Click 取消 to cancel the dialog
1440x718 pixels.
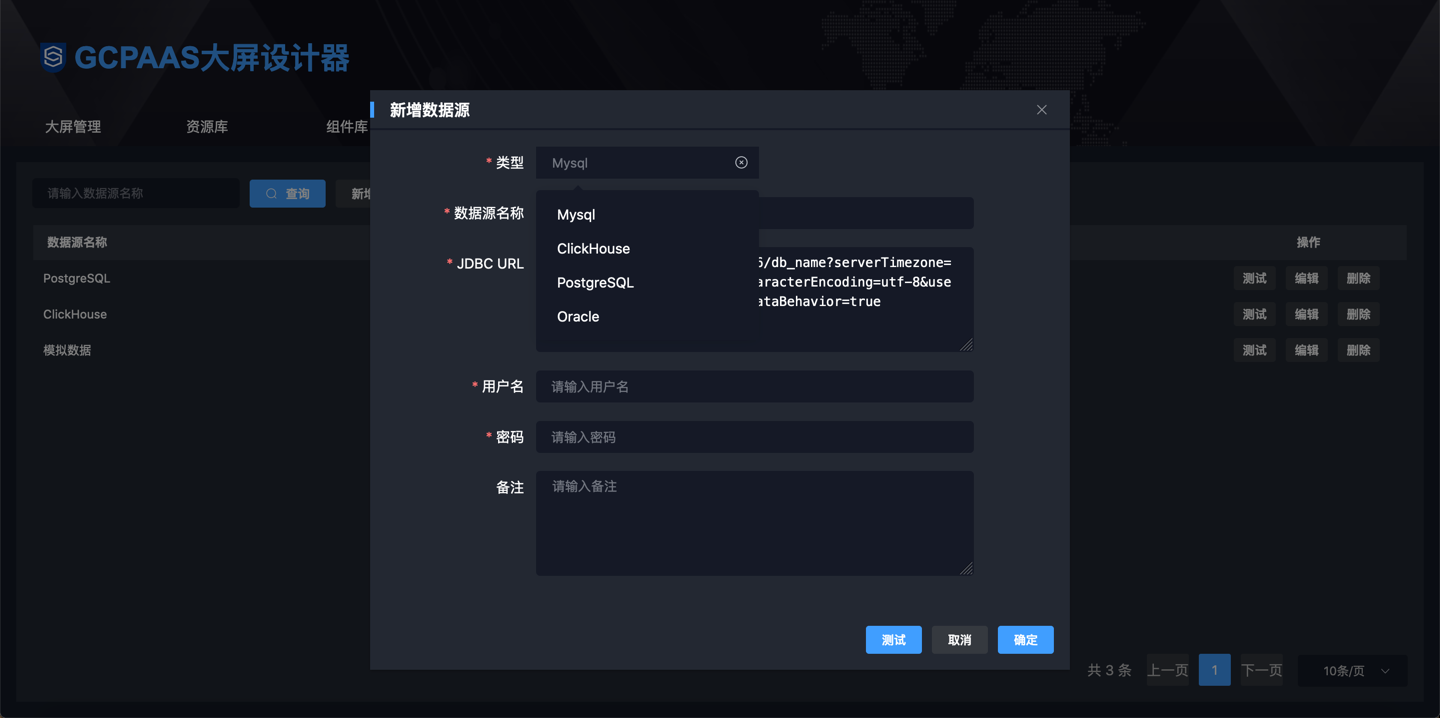pos(959,639)
